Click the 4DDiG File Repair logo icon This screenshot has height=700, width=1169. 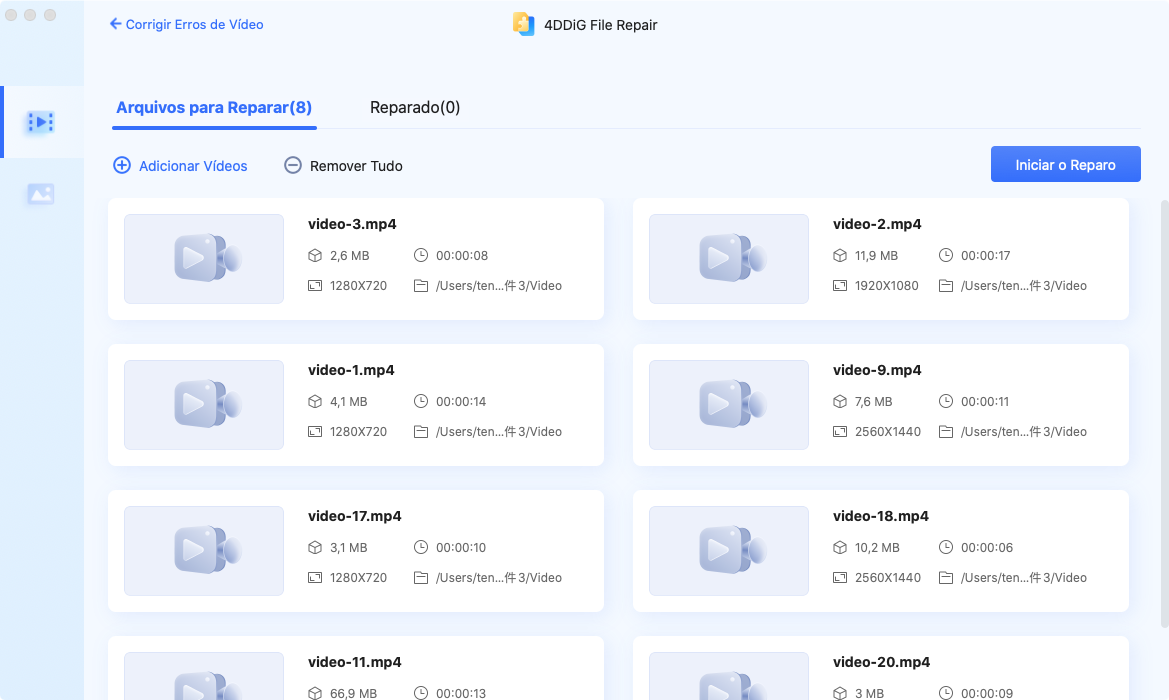pyautogui.click(x=524, y=24)
